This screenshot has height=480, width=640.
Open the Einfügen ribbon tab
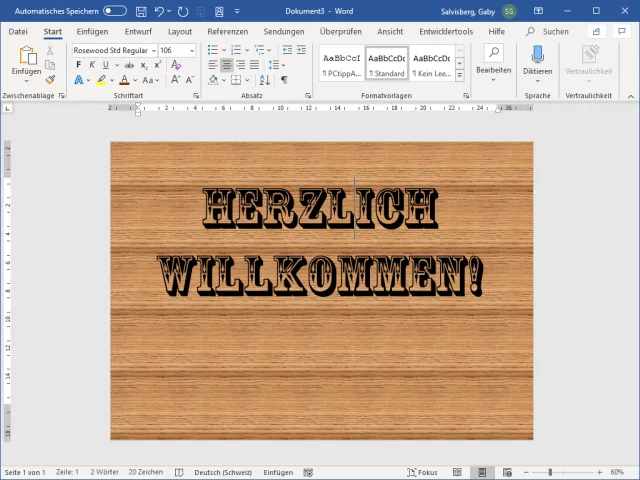click(92, 31)
